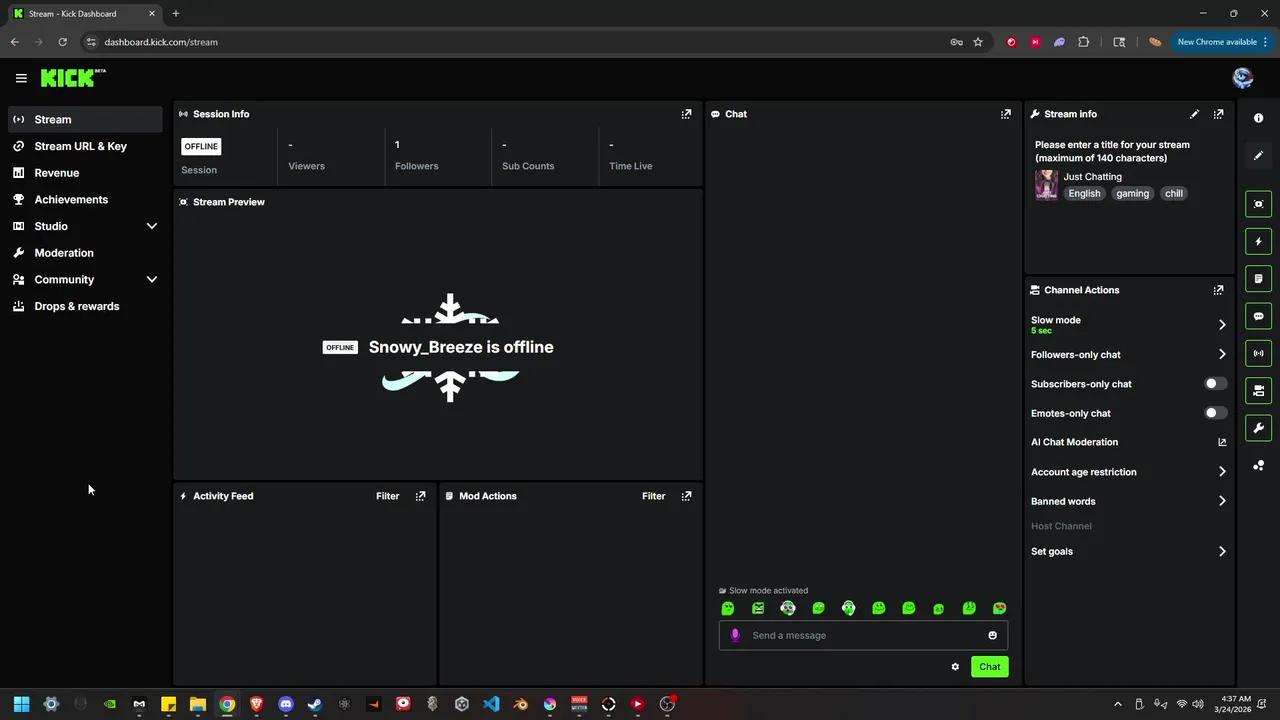Click the stream title placeholder text
The width and height of the screenshot is (1280, 720).
pos(1112,151)
